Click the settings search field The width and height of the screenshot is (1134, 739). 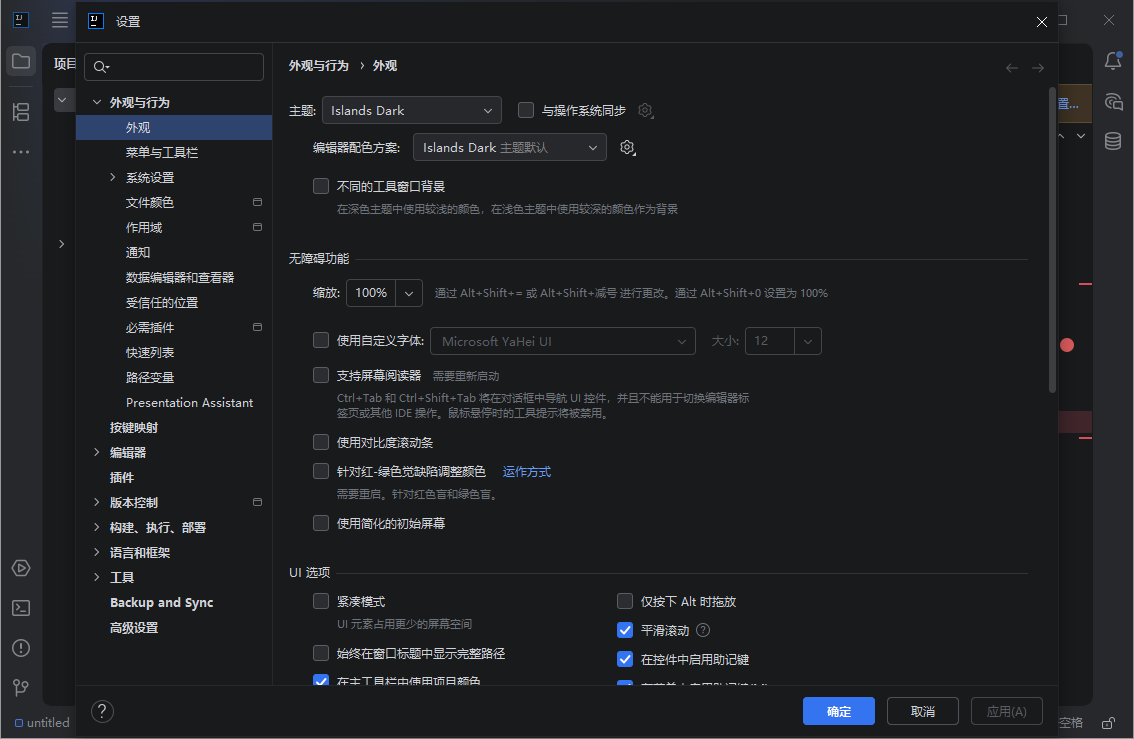[x=174, y=66]
